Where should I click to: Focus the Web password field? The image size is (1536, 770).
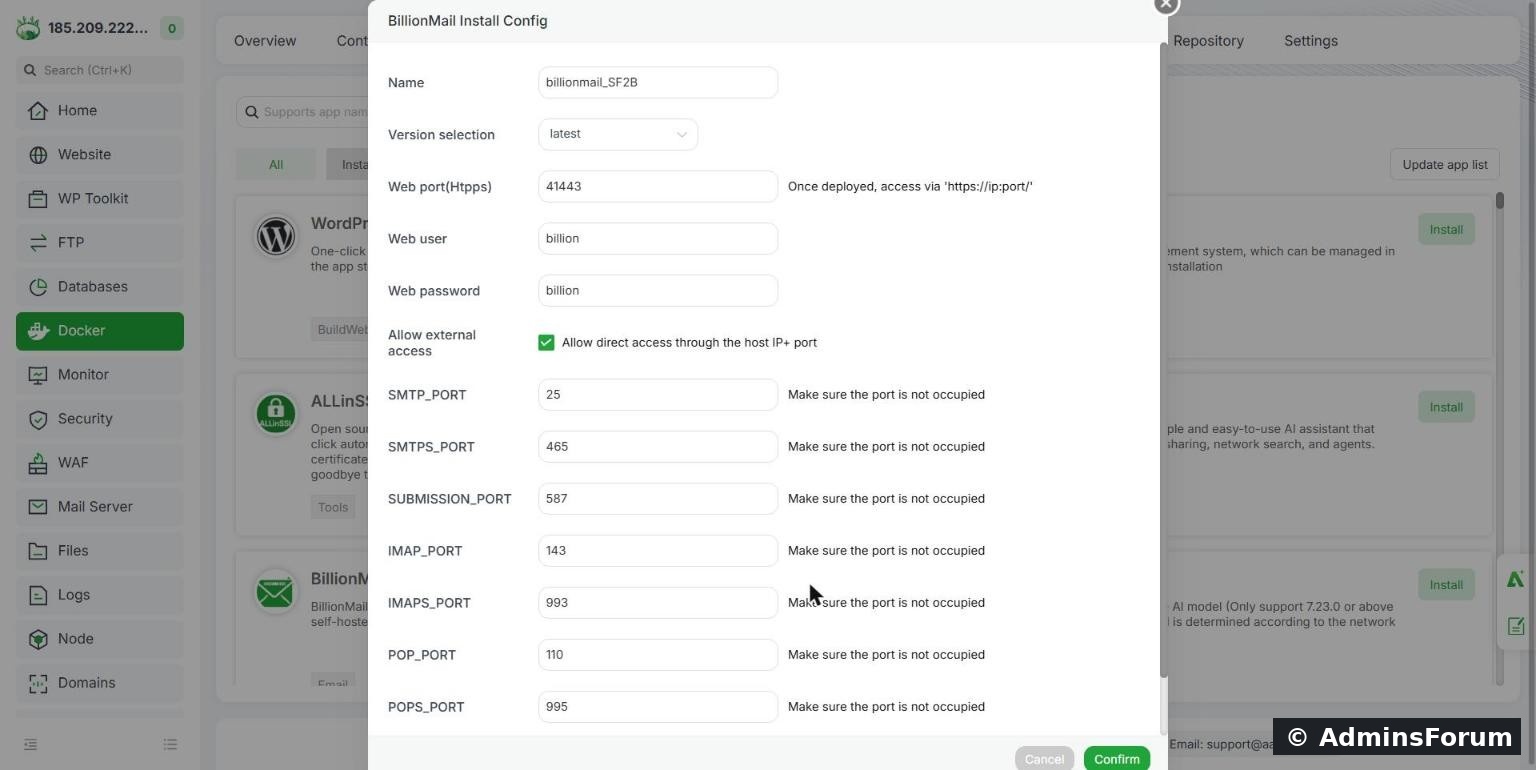click(x=658, y=291)
